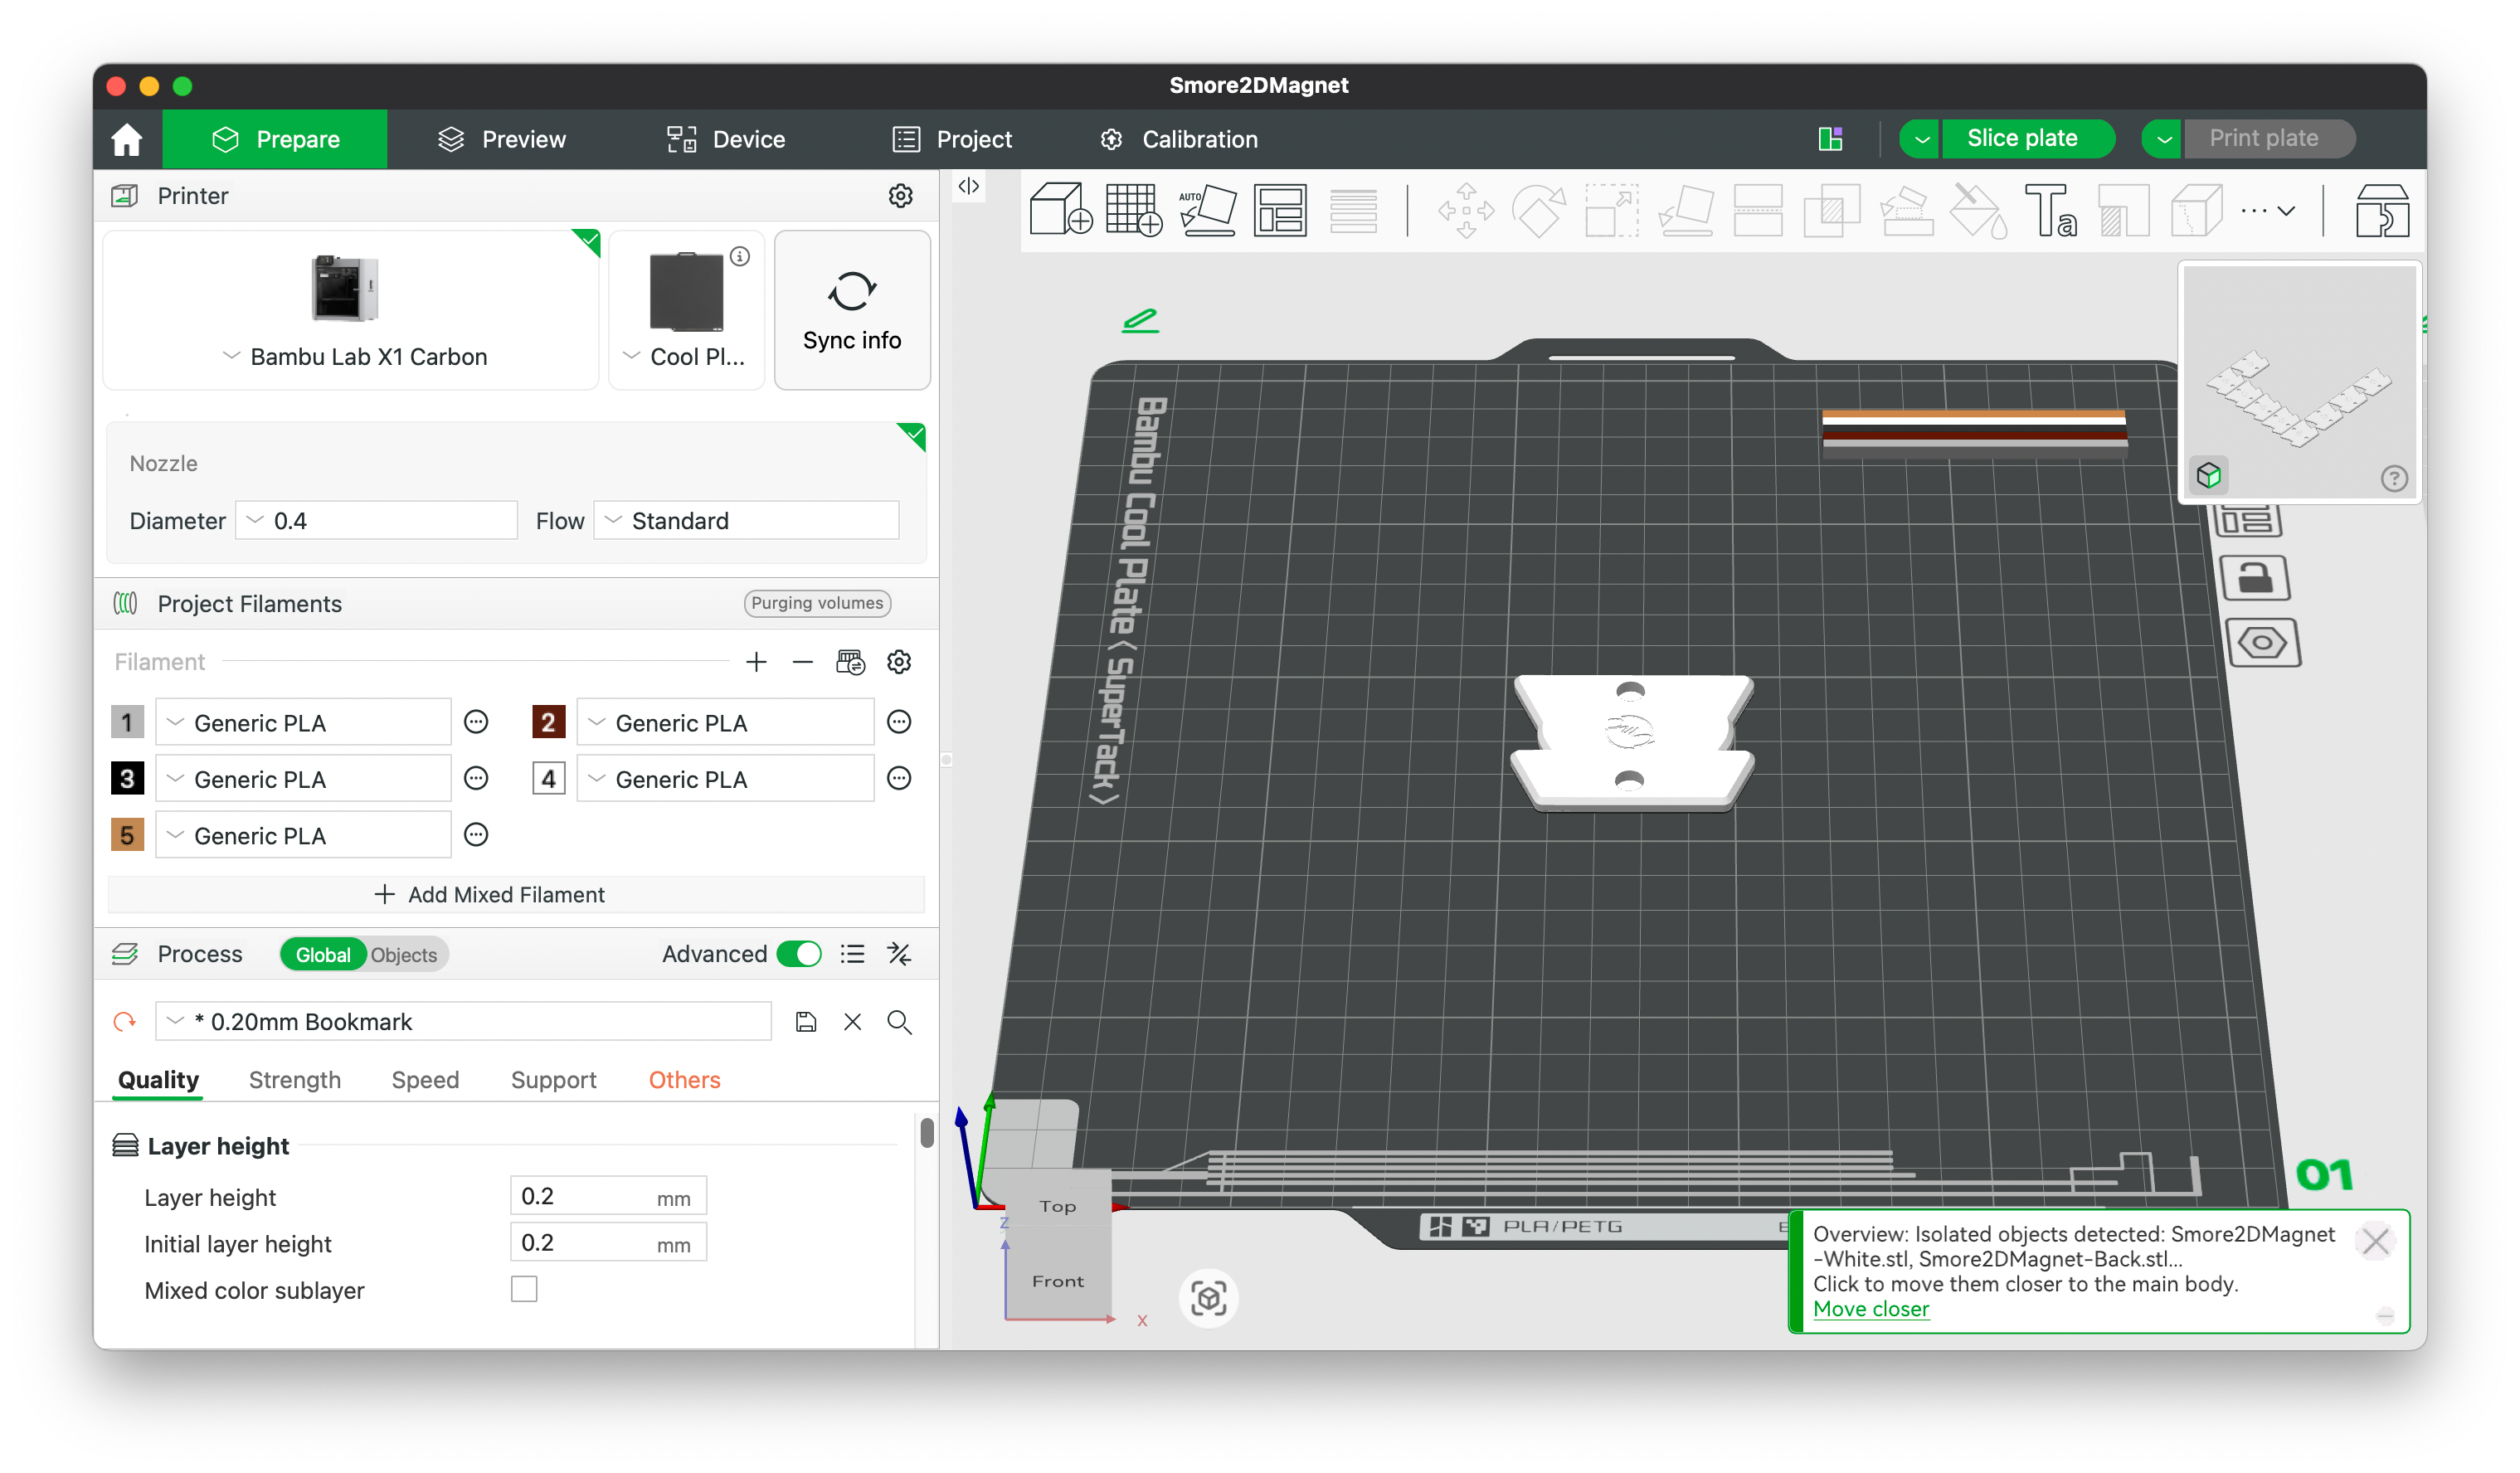
Task: Click the Print plate button
Action: click(2269, 139)
